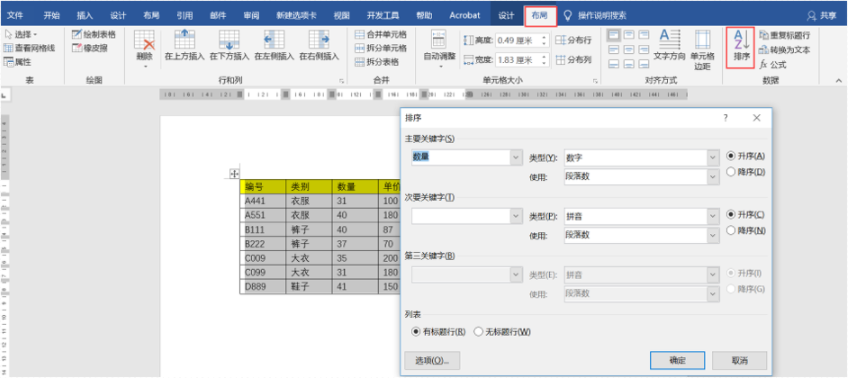Switch to the 审阅 tab
Viewport: 848px width, 378px height.
click(x=251, y=15)
